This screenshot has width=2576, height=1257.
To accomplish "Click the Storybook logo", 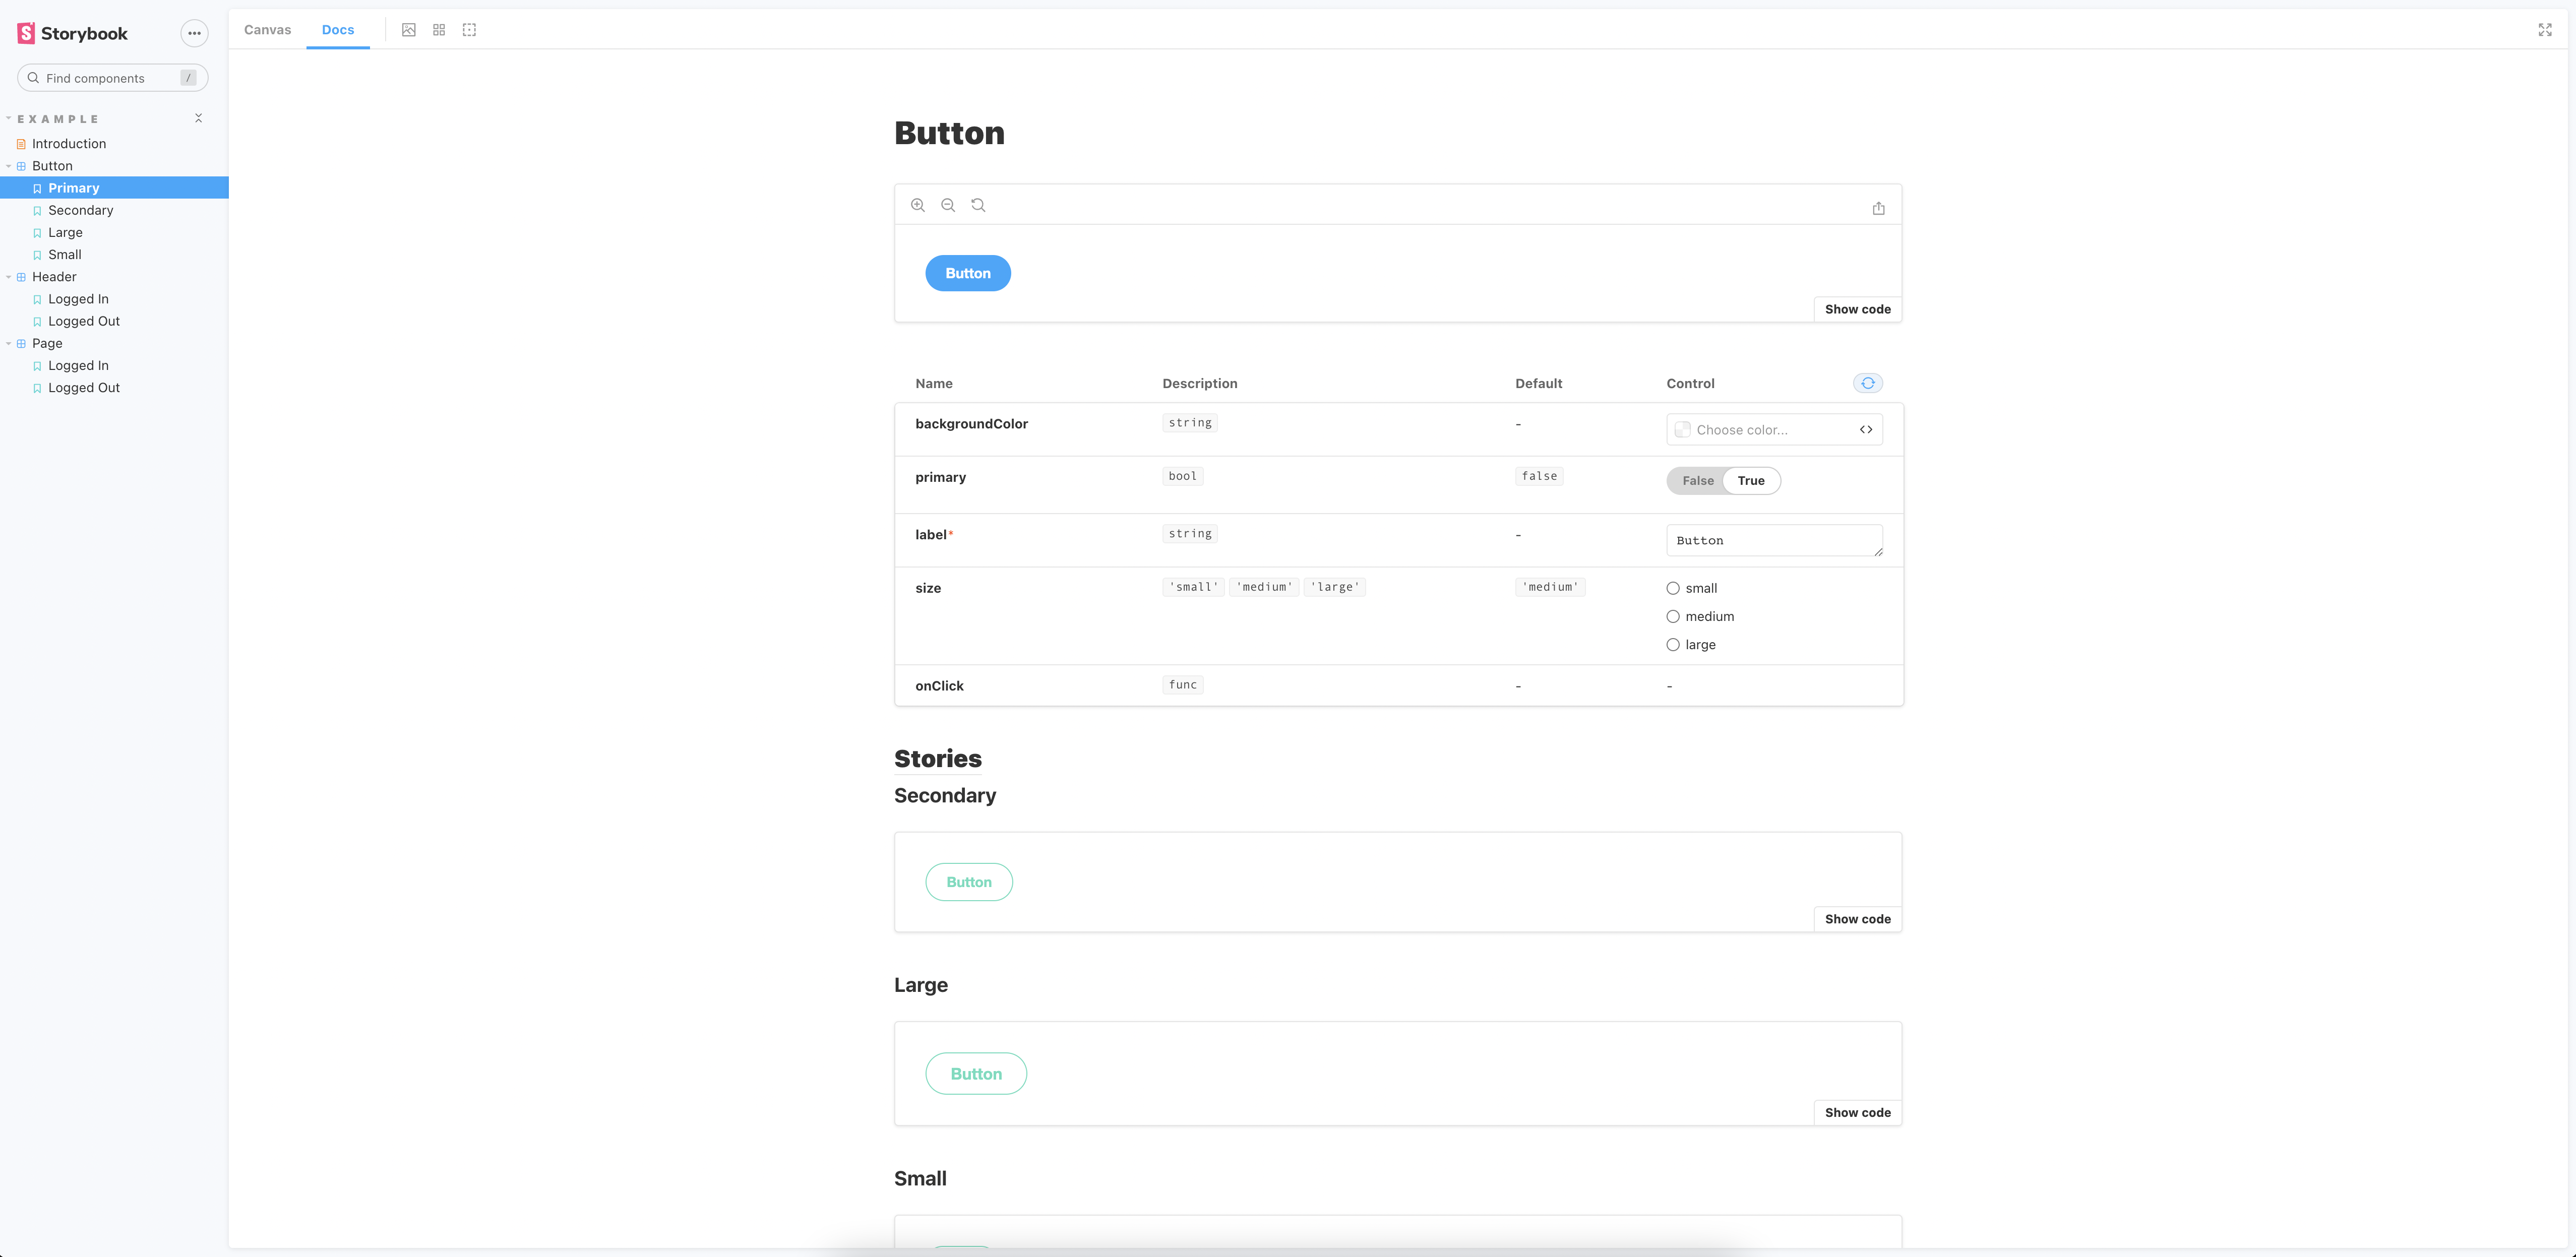I will [73, 33].
